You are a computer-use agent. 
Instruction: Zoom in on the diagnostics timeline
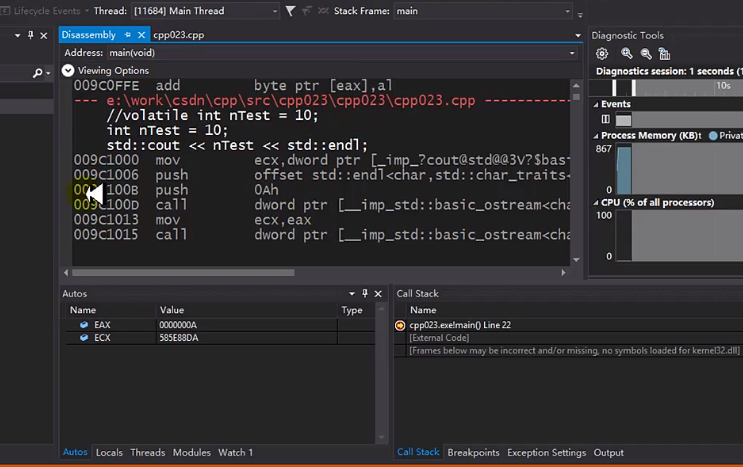tap(626, 54)
